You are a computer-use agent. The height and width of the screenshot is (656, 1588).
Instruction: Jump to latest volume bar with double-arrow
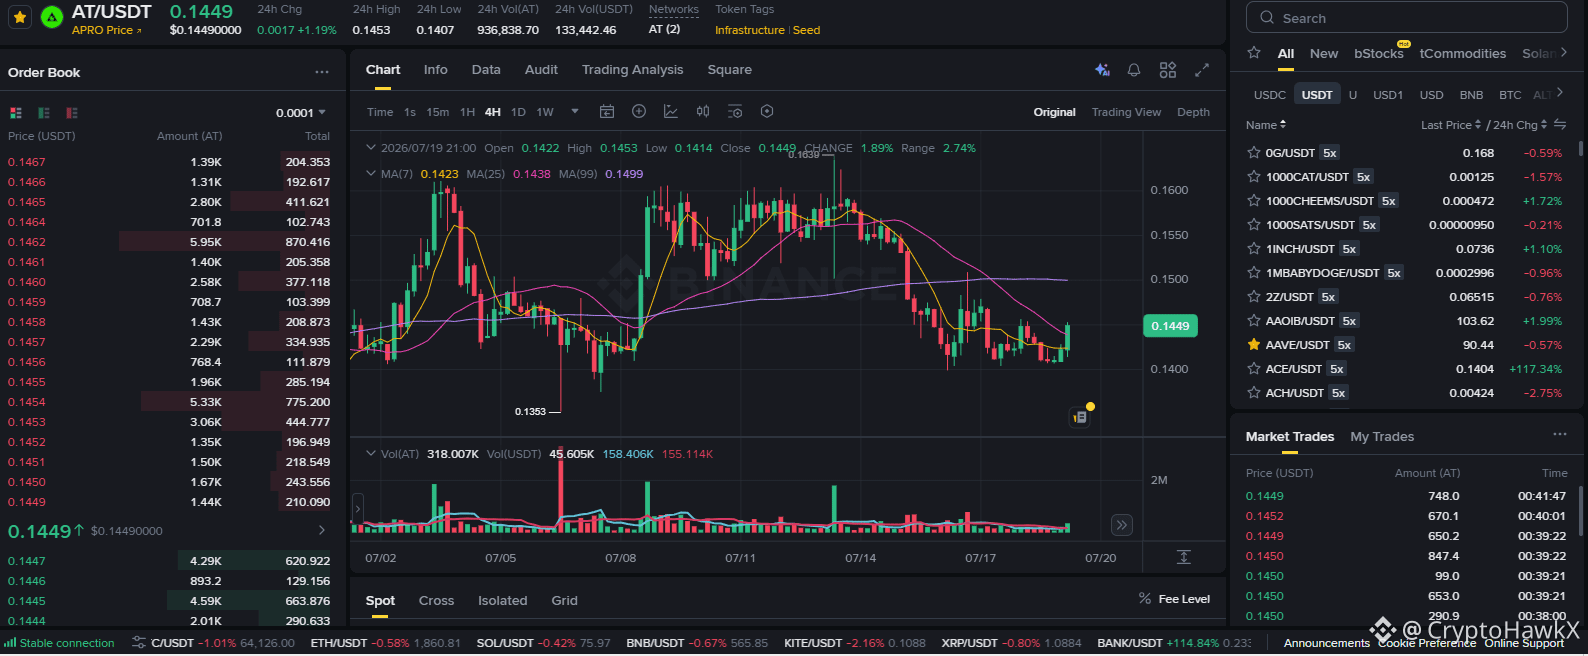coord(1122,525)
